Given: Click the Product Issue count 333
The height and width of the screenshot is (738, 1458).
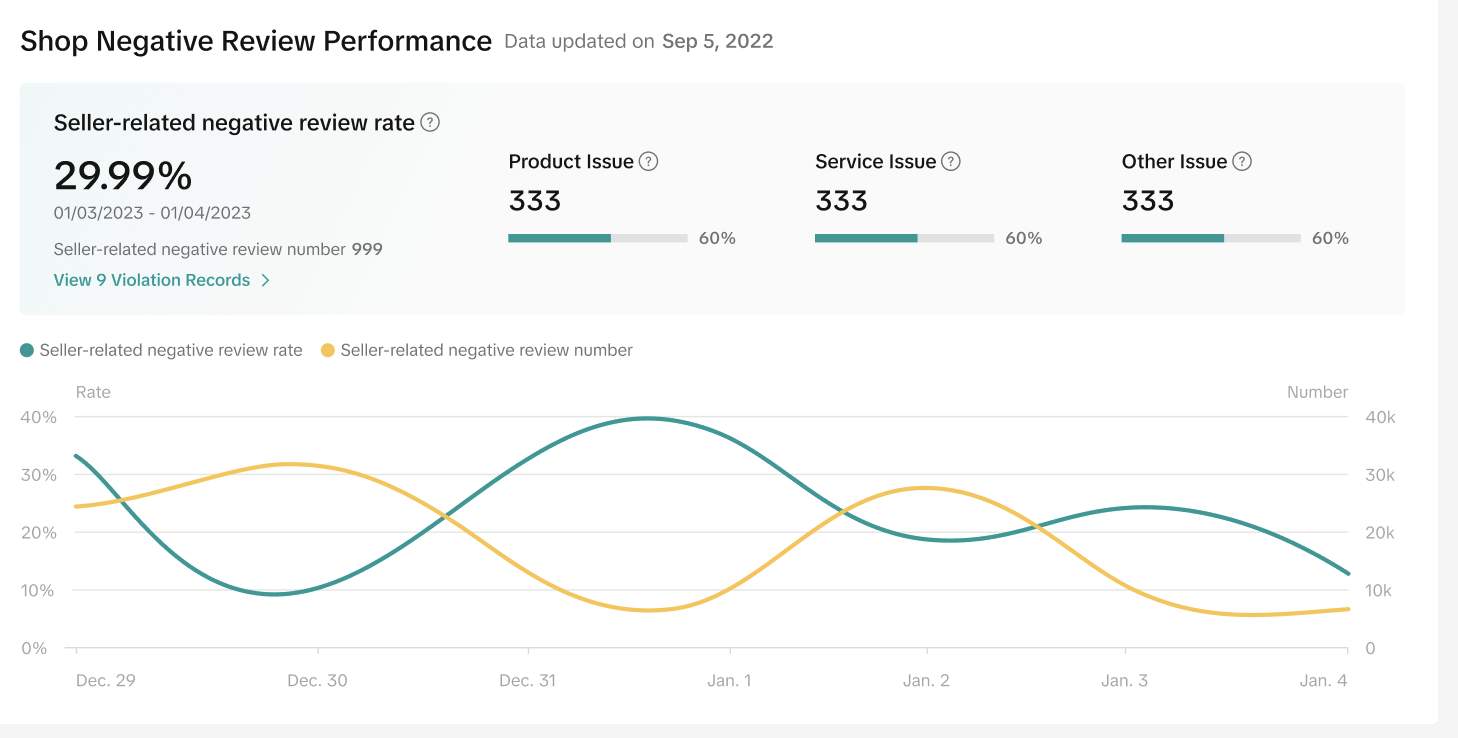Looking at the screenshot, I should pos(535,201).
